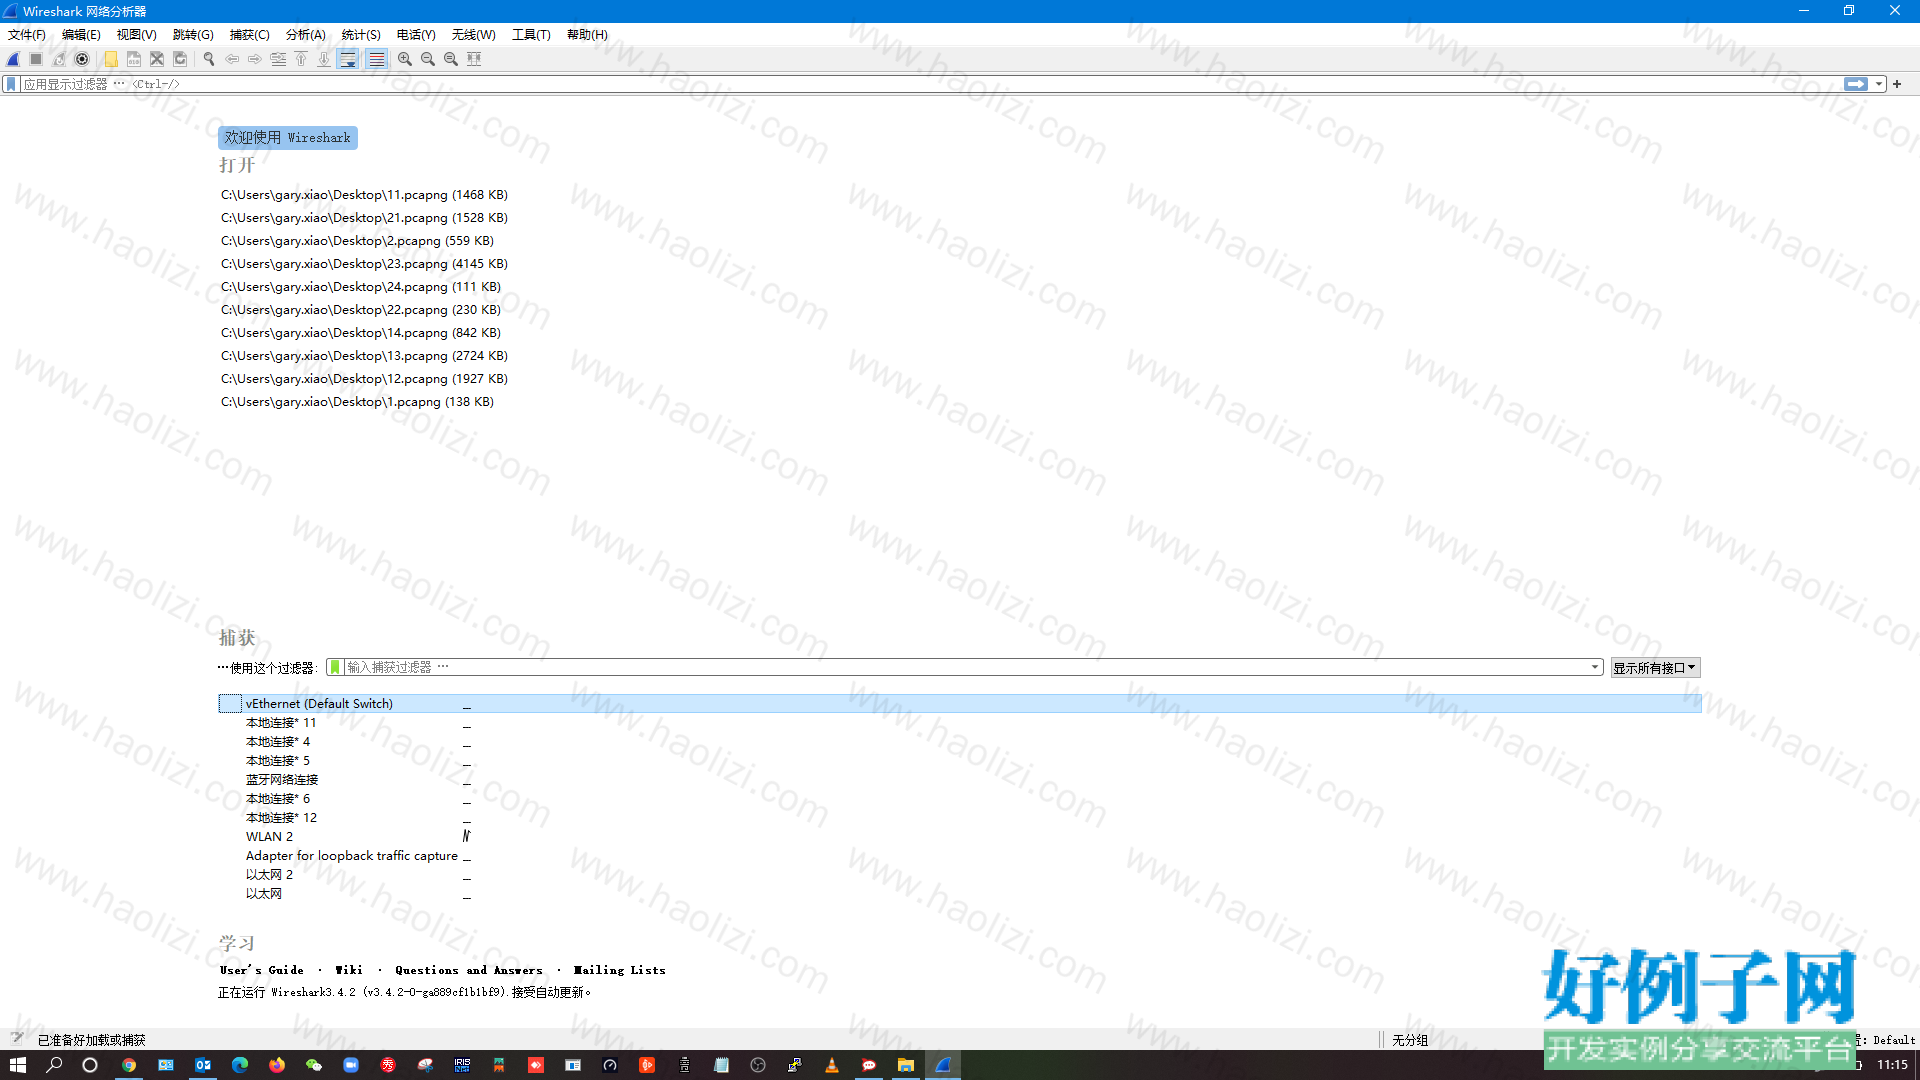
Task: Open display filter bookmark menu
Action: tap(11, 84)
